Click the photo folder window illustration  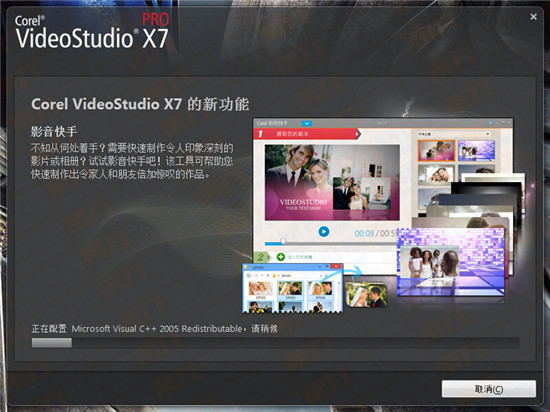pos(293,288)
